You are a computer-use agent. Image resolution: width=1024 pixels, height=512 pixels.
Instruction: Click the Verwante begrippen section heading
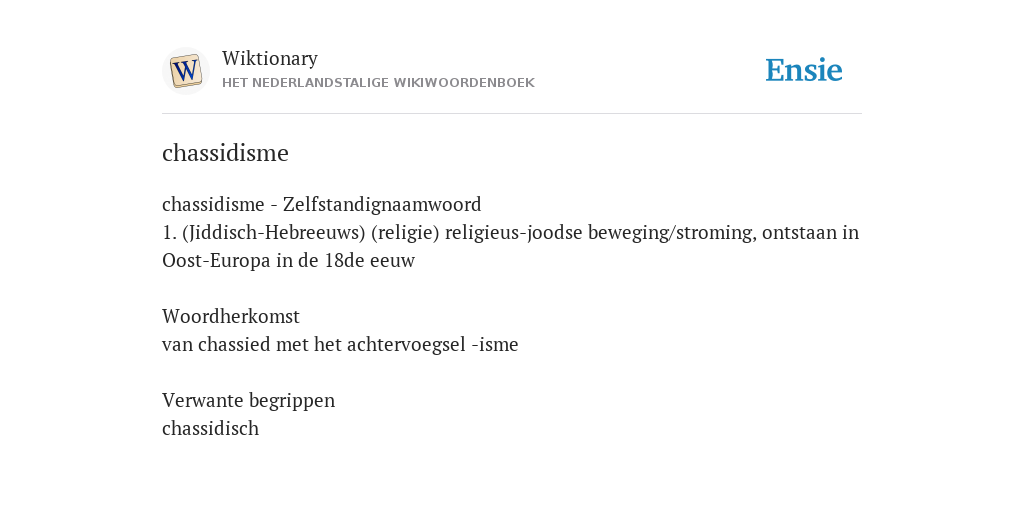[248, 400]
